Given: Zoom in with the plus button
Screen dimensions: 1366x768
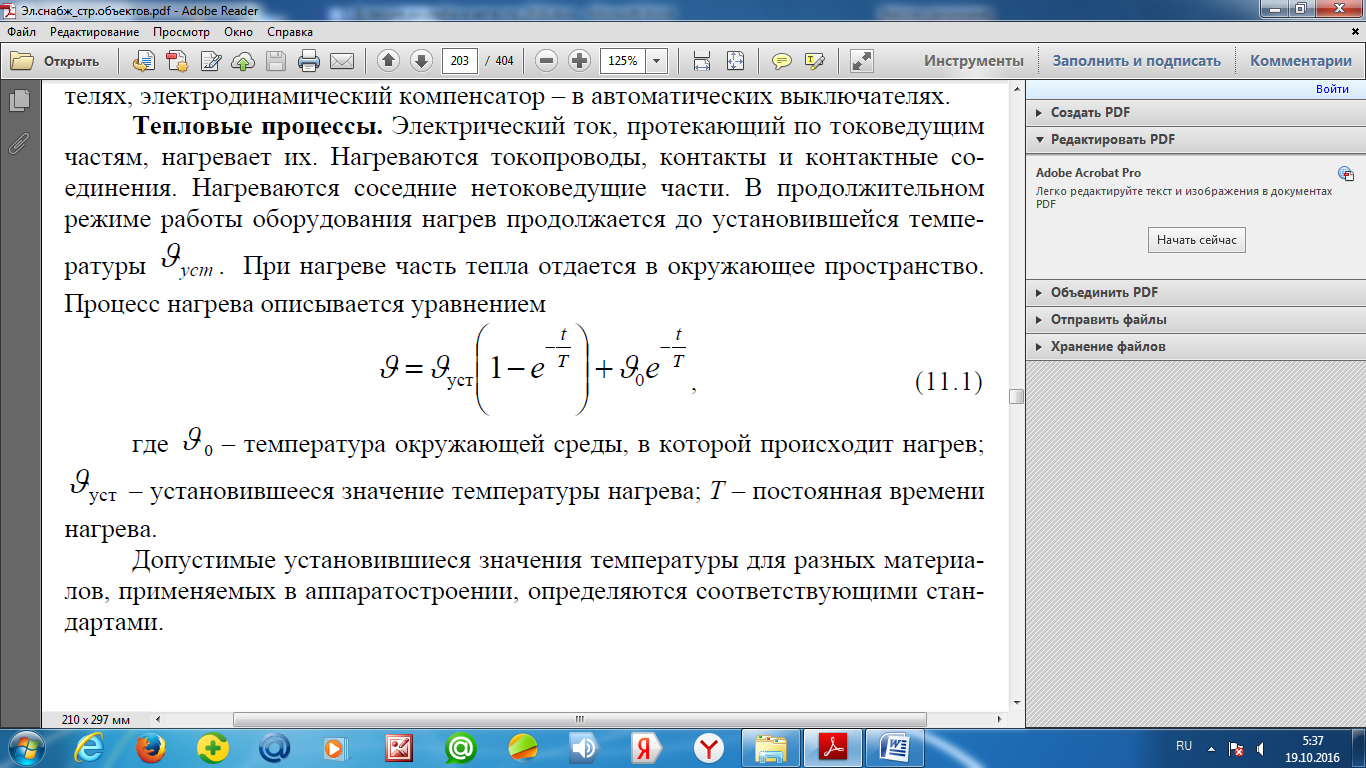Looking at the screenshot, I should coord(579,61).
